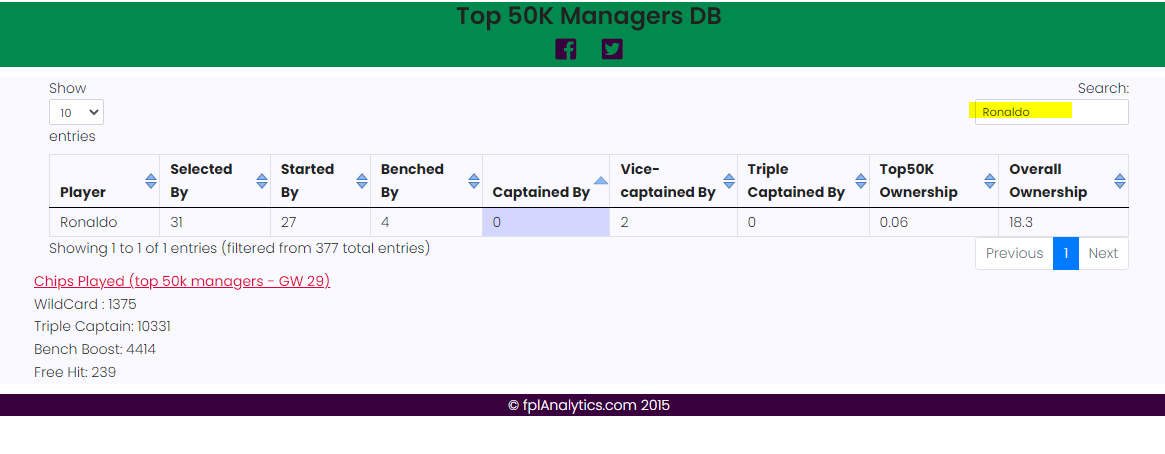Sort by Selected By column arrows
Viewport: 1165px width, 454px height.
[x=262, y=181]
